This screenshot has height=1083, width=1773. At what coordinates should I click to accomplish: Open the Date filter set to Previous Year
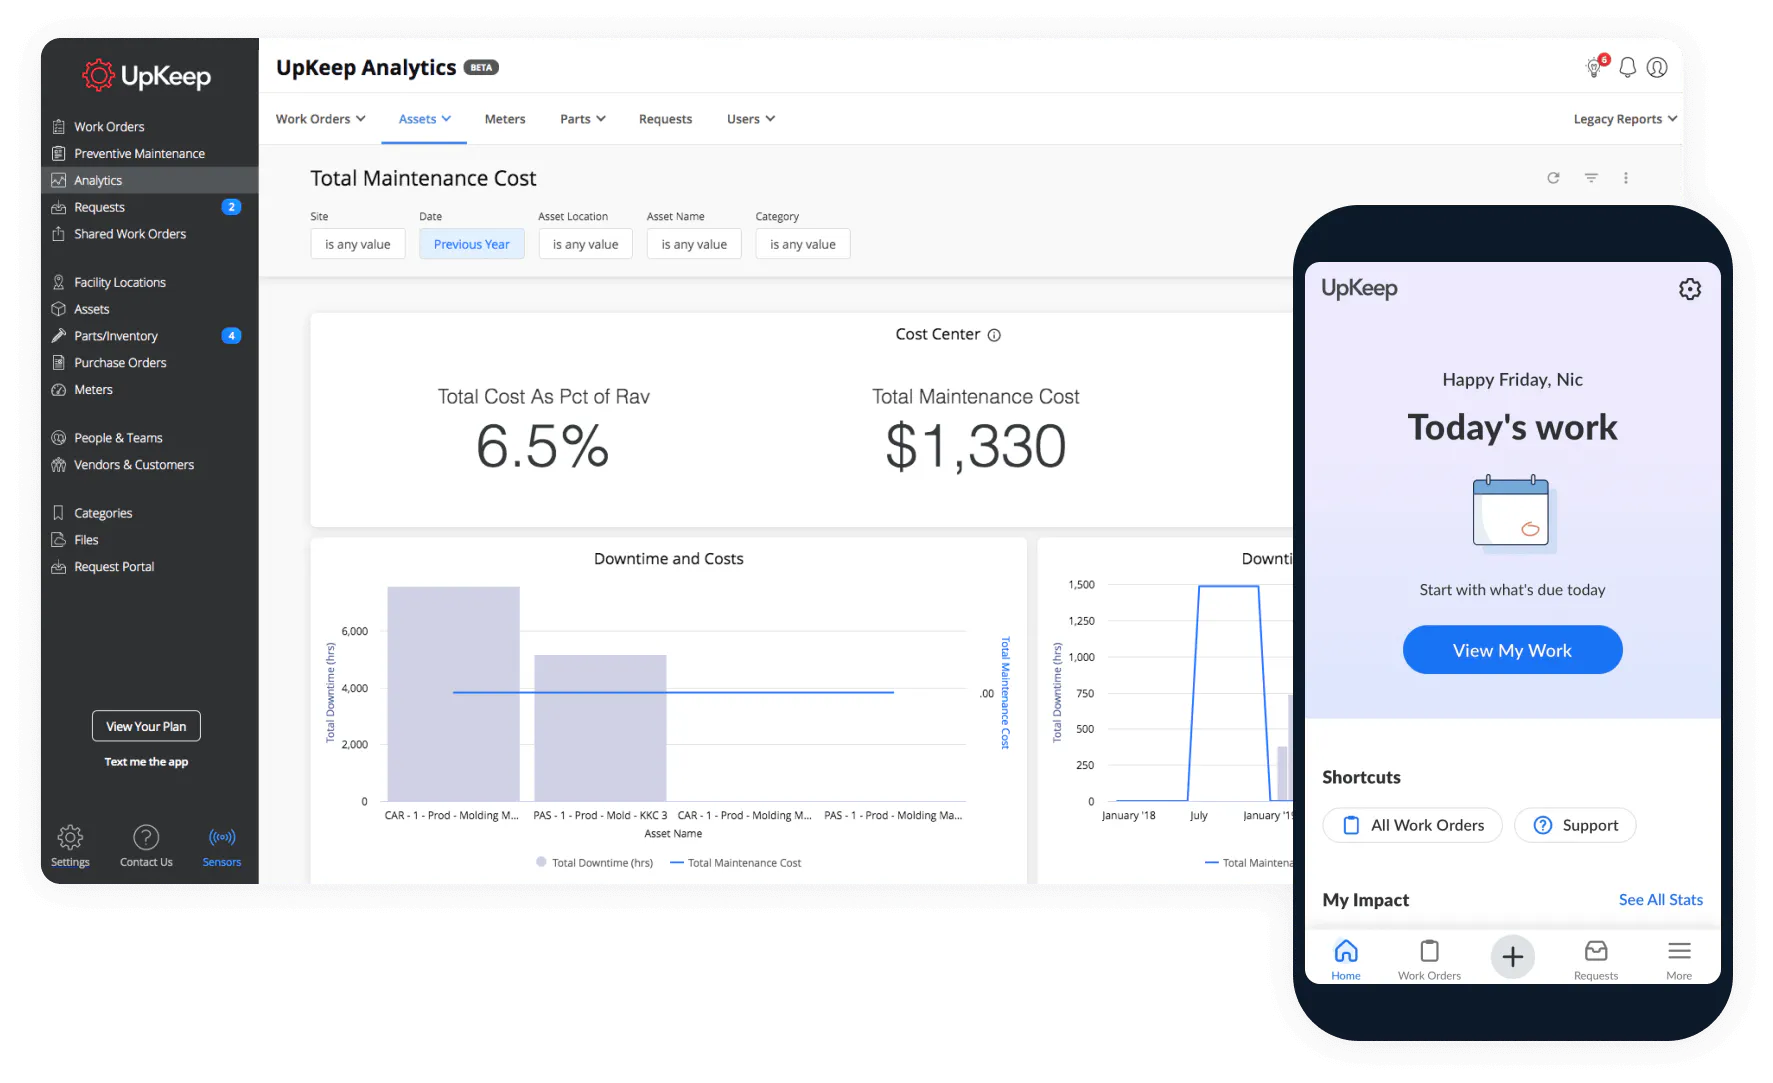click(x=472, y=244)
